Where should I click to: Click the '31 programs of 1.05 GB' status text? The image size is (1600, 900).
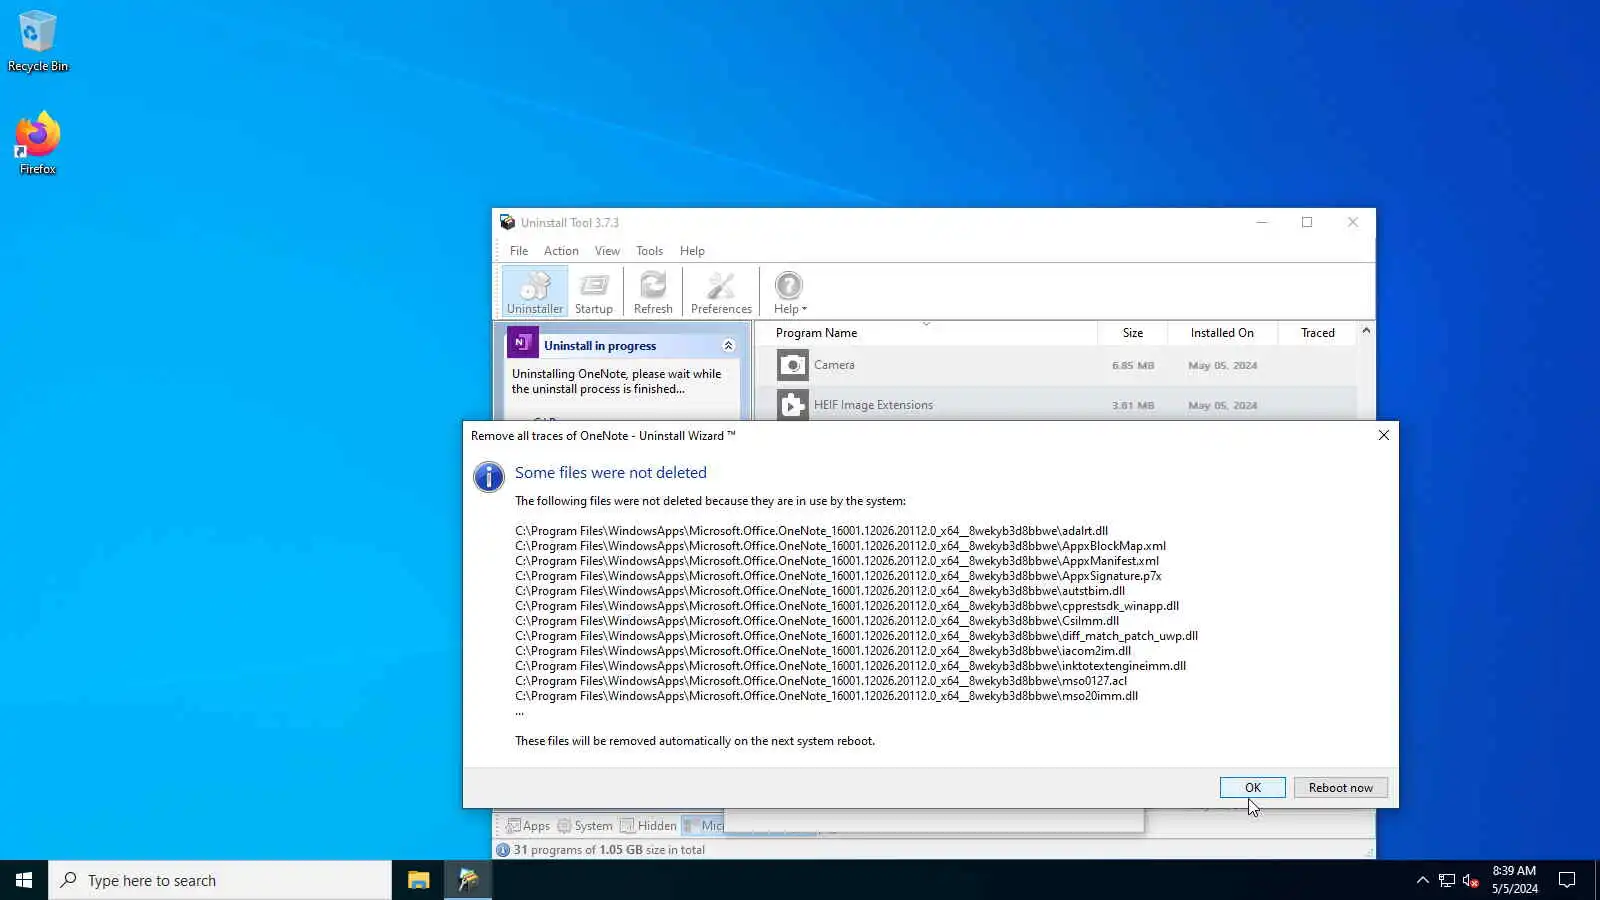609,850
